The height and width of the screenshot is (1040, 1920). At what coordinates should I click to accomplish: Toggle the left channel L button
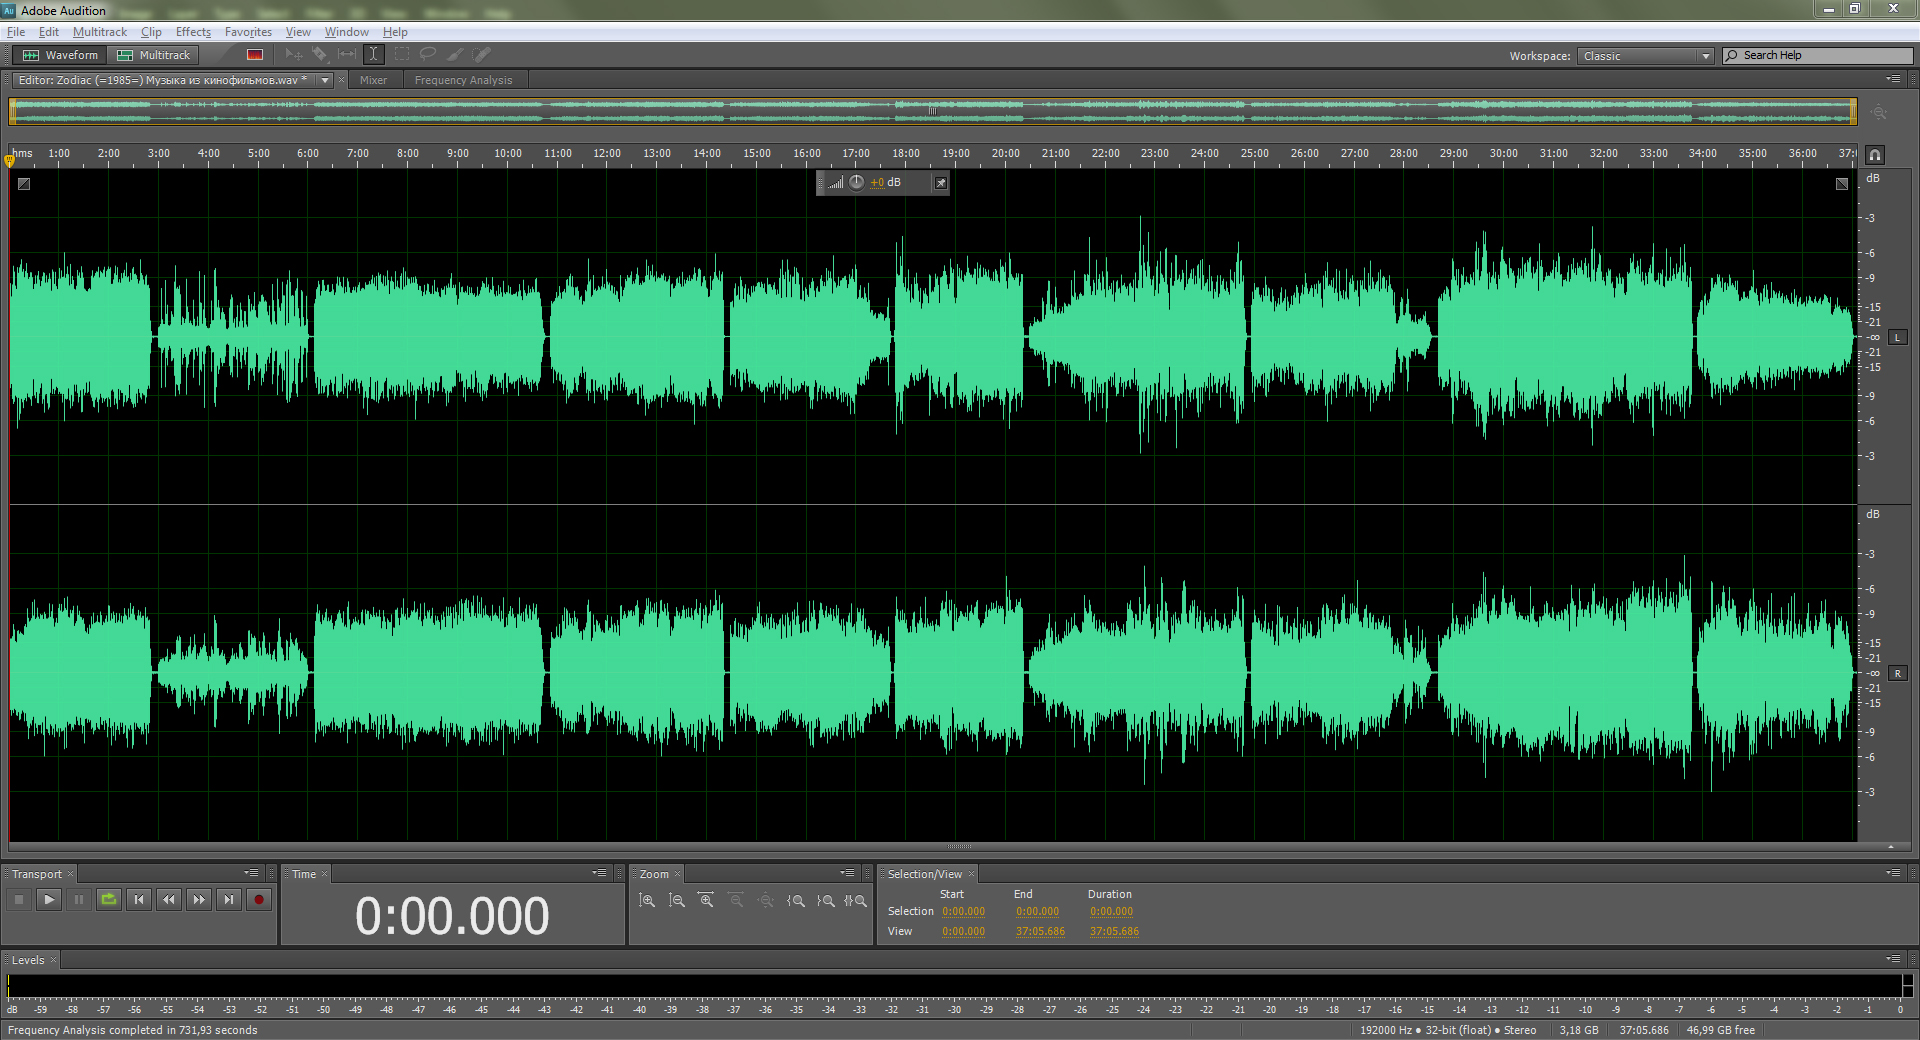(x=1897, y=338)
